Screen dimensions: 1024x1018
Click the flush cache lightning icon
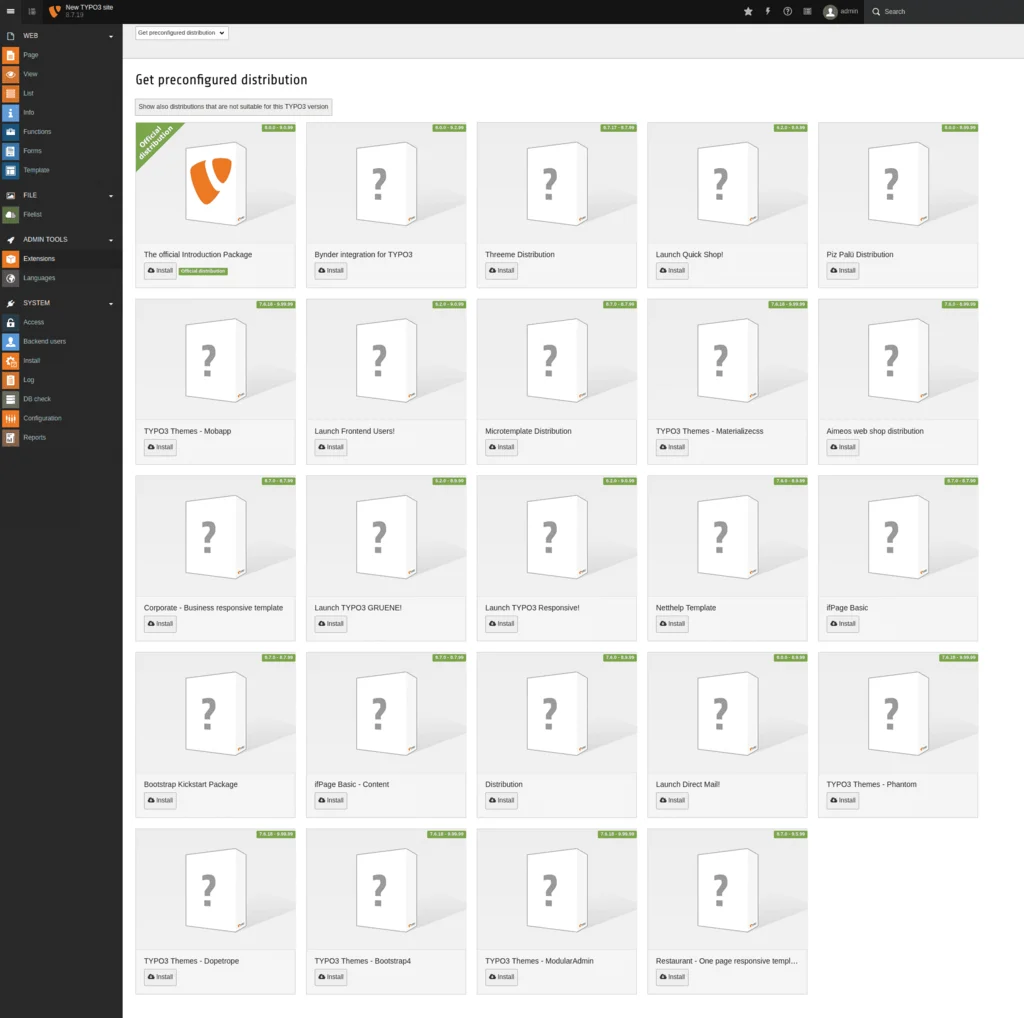768,11
